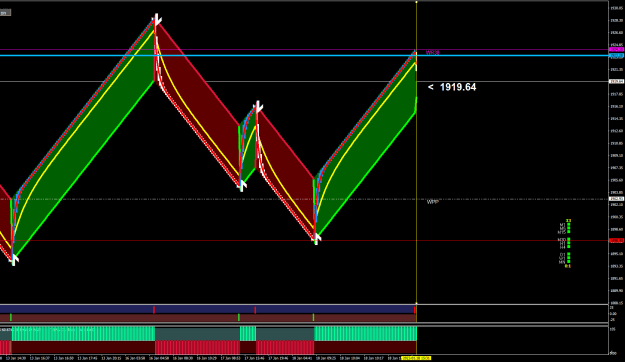Click the magenta price tag on the scale
The width and height of the screenshot is (625, 362).
pyautogui.click(x=616, y=49)
